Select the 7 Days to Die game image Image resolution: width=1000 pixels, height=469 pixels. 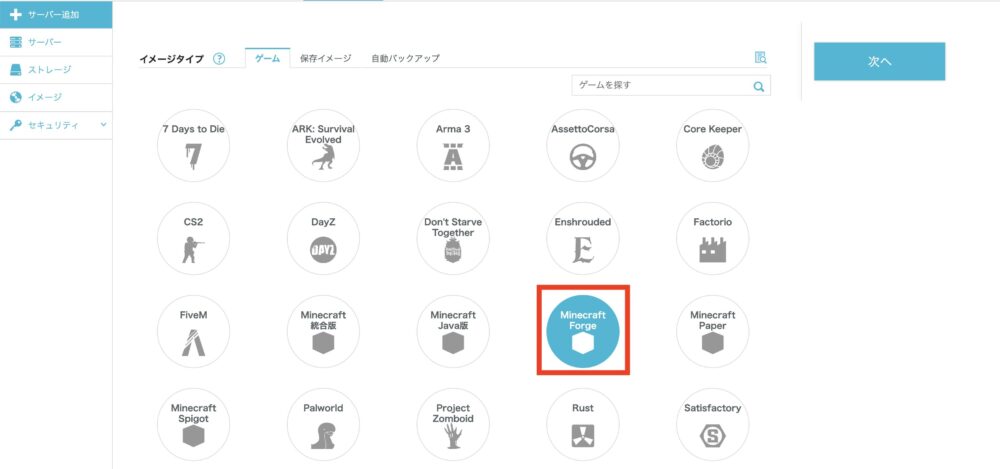coord(193,145)
